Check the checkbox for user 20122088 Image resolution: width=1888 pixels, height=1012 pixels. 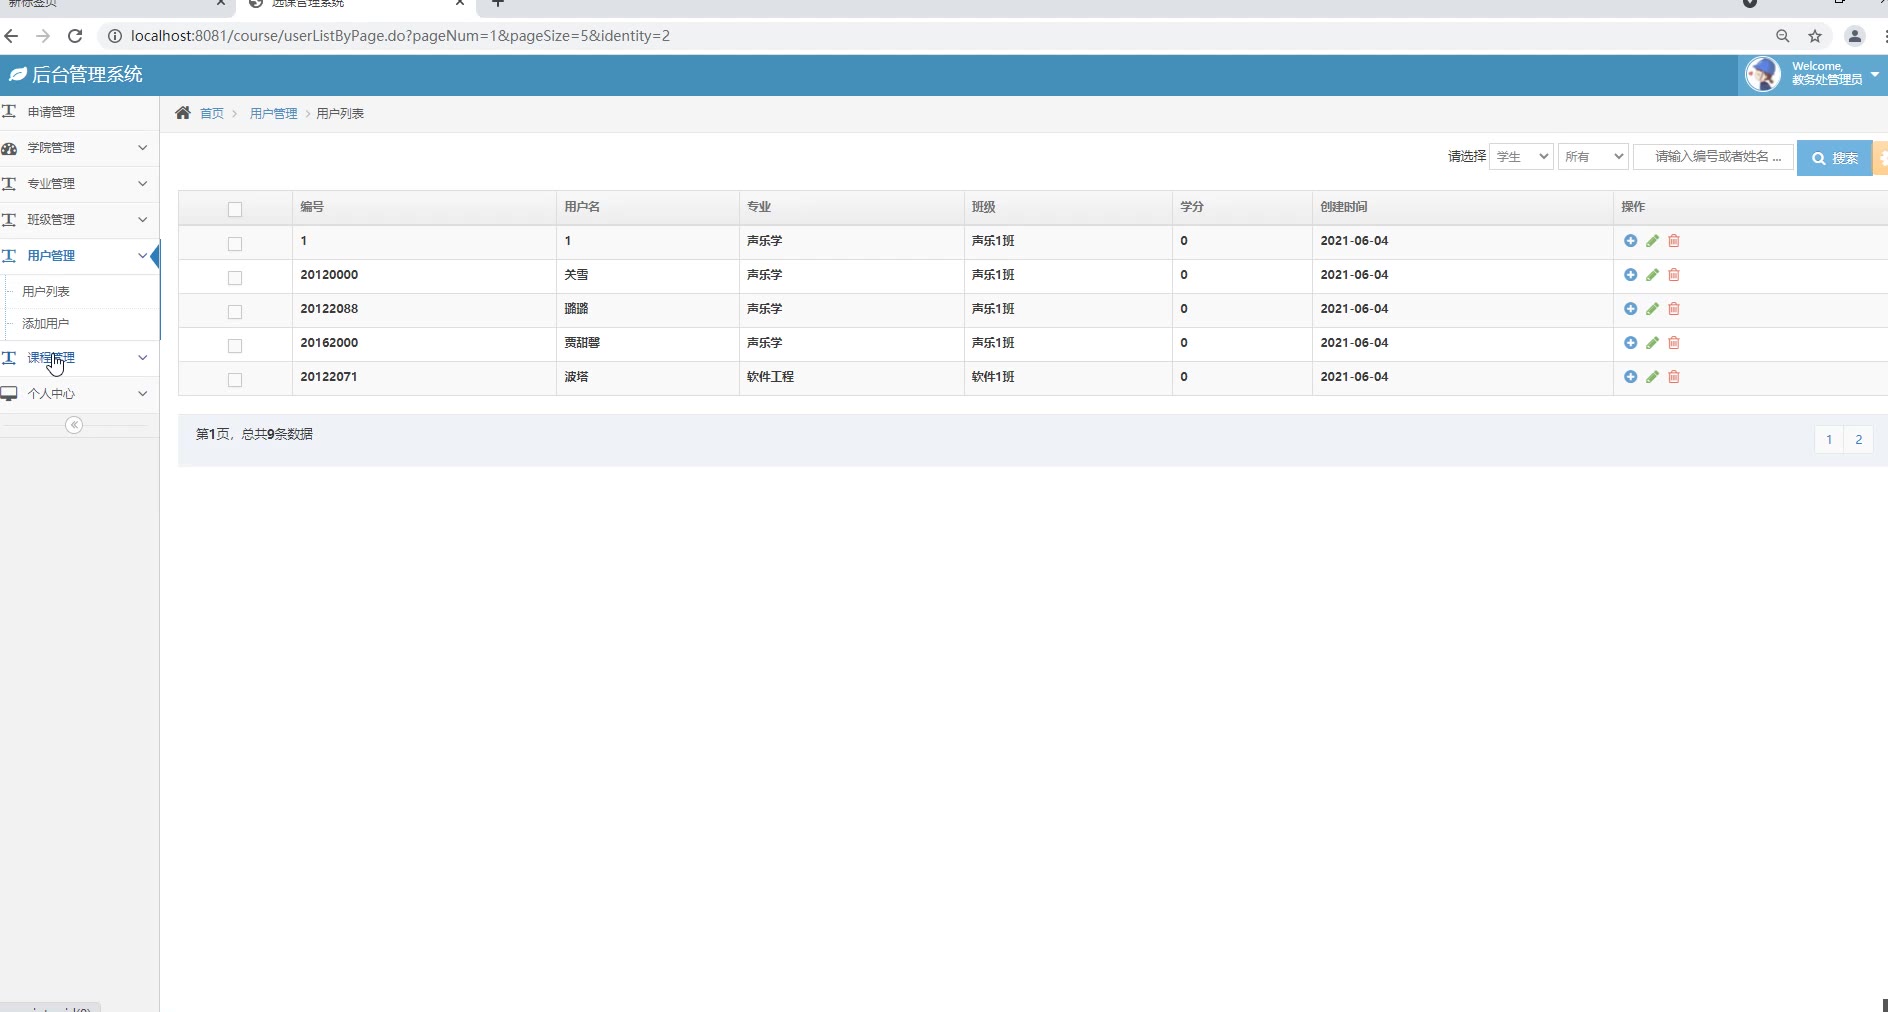(235, 311)
